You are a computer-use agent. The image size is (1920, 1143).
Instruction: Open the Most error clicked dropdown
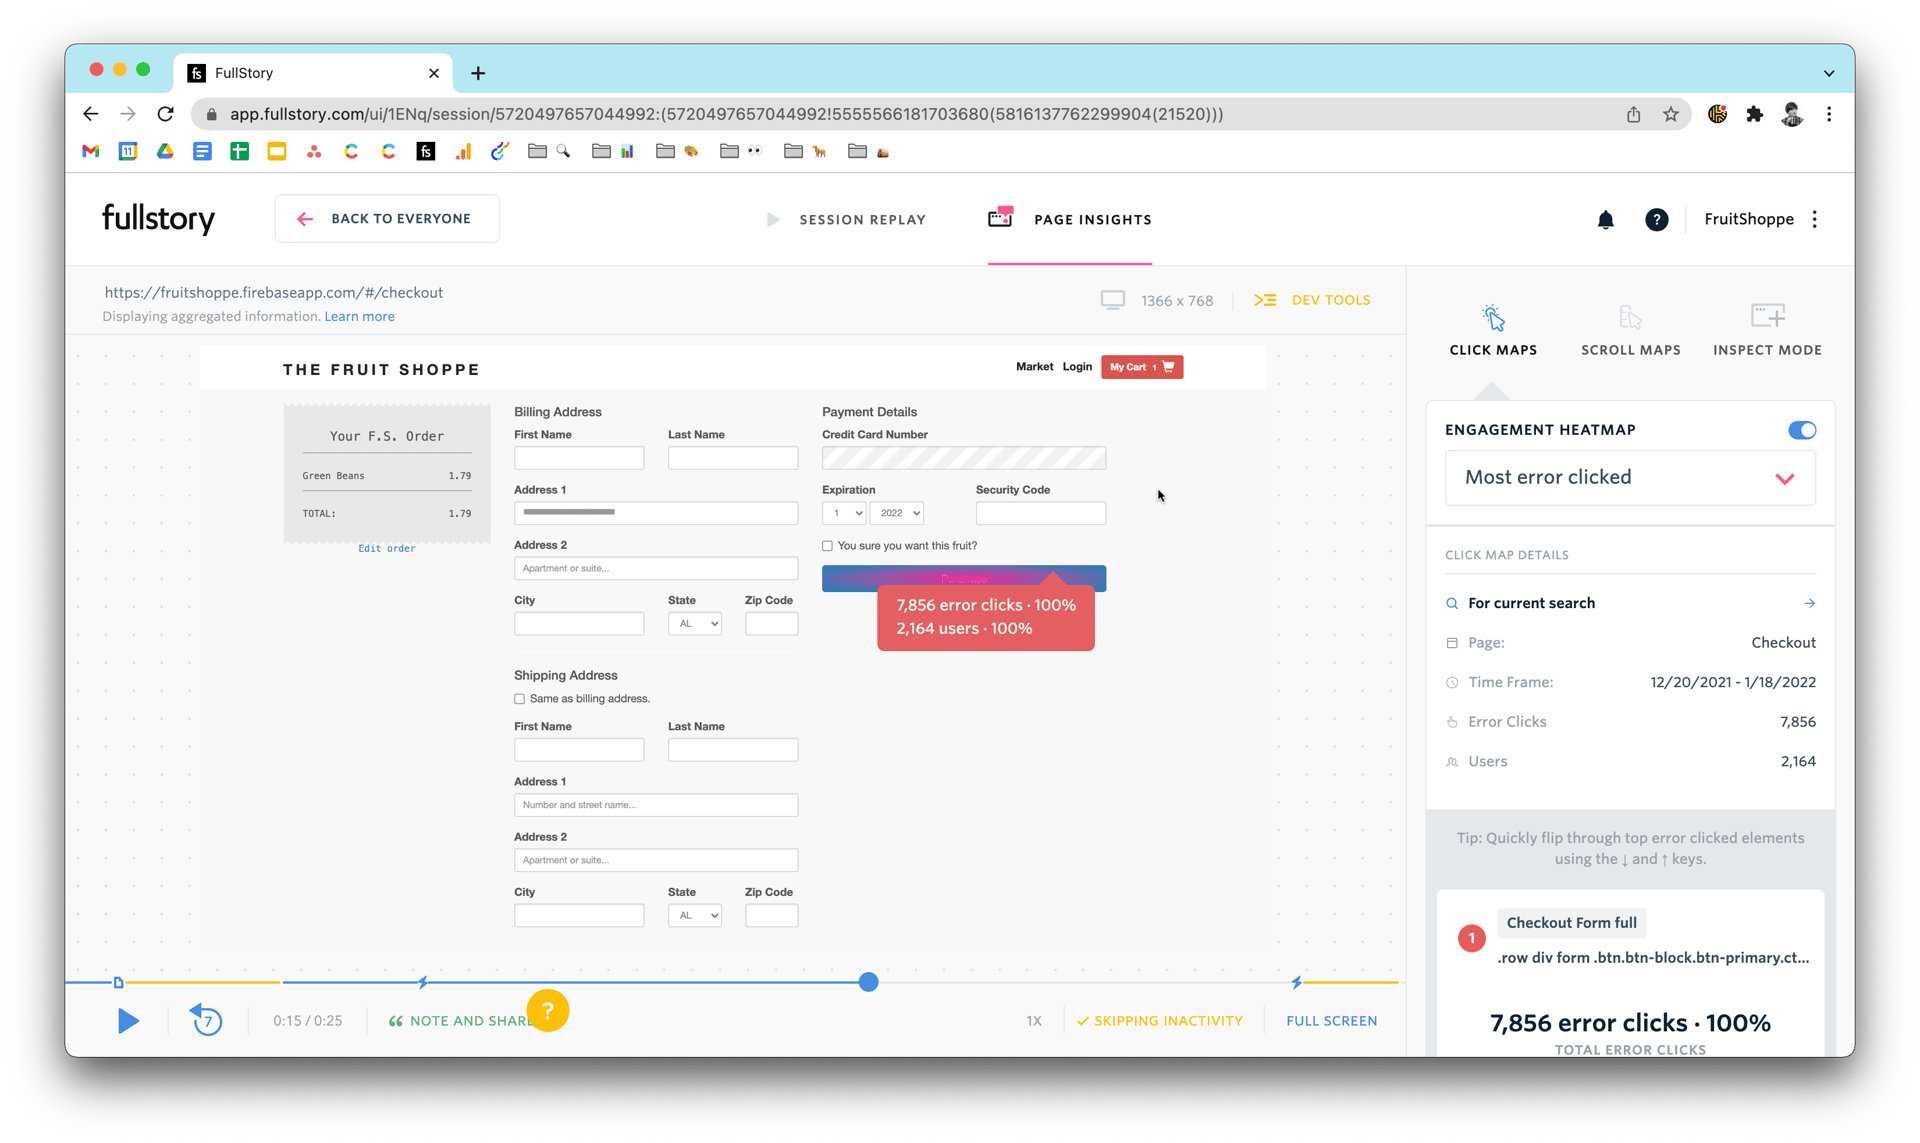coord(1629,477)
